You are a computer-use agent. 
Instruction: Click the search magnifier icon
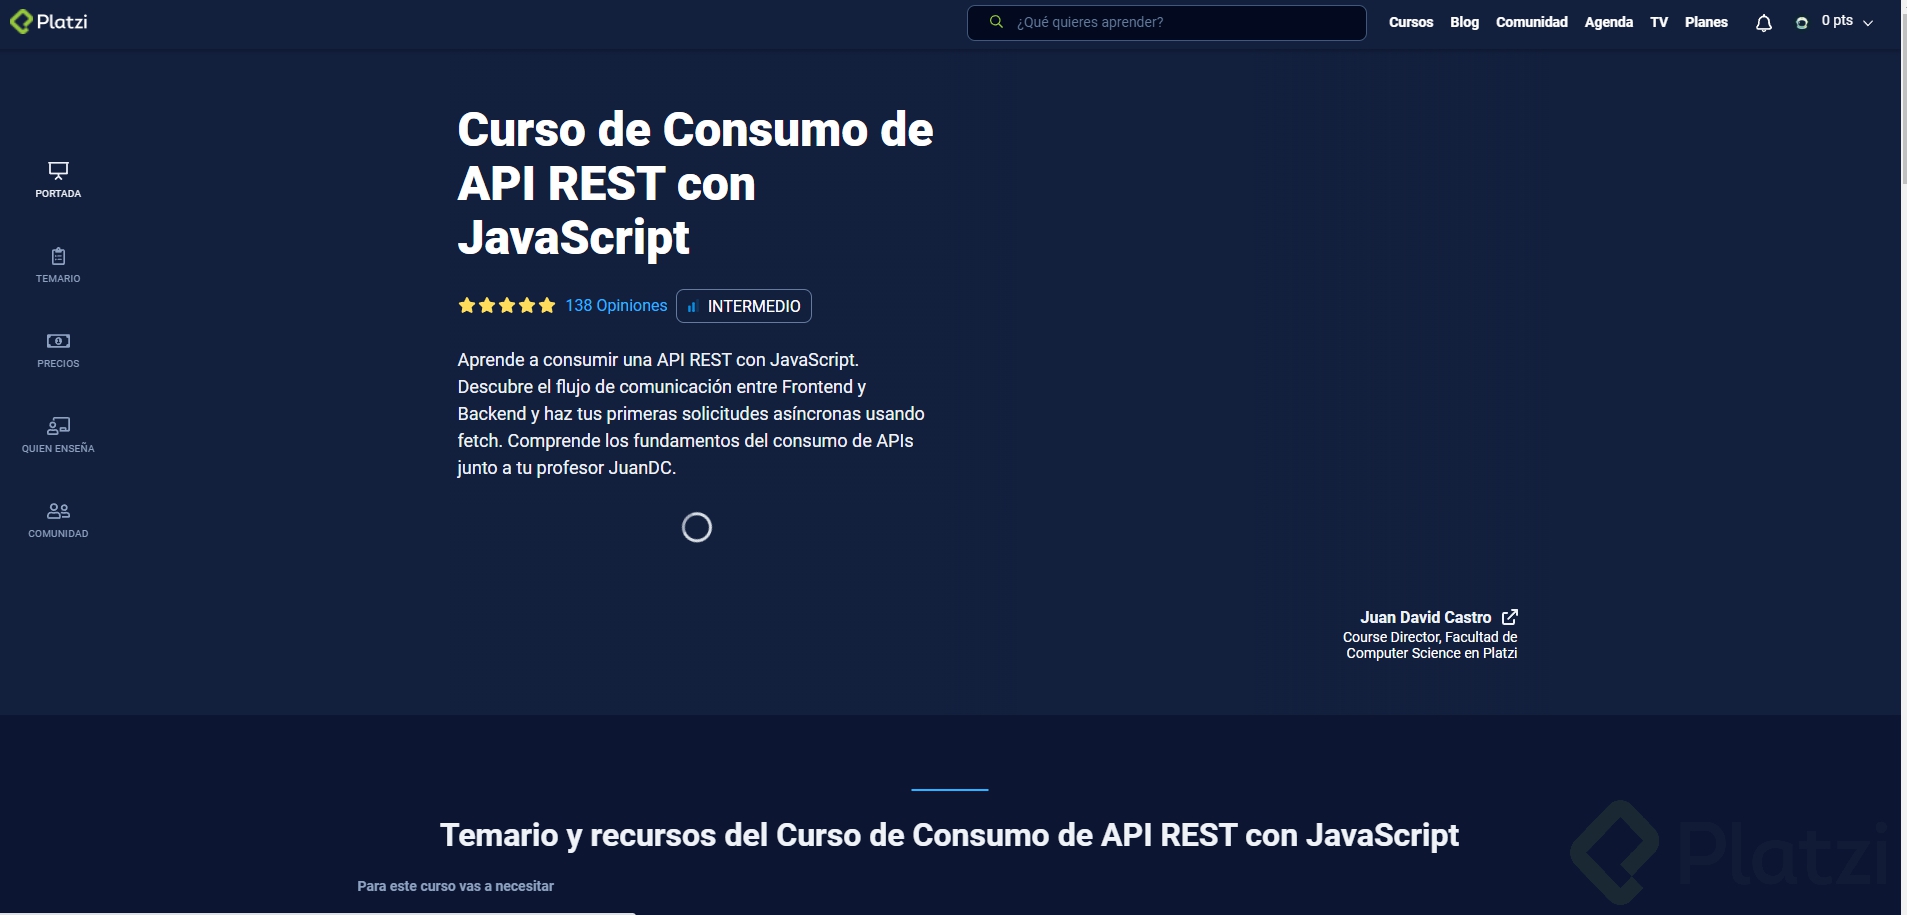(996, 22)
